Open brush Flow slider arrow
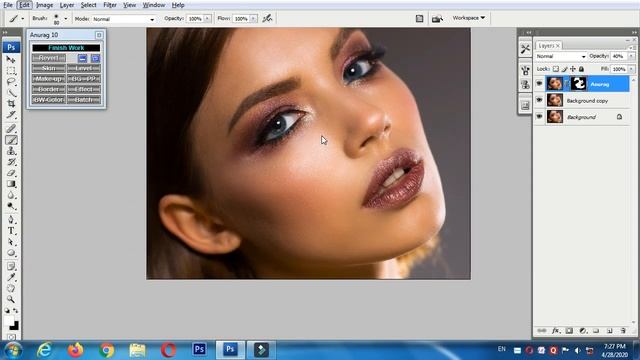Screen dimensions: 640x360 coord(253,18)
